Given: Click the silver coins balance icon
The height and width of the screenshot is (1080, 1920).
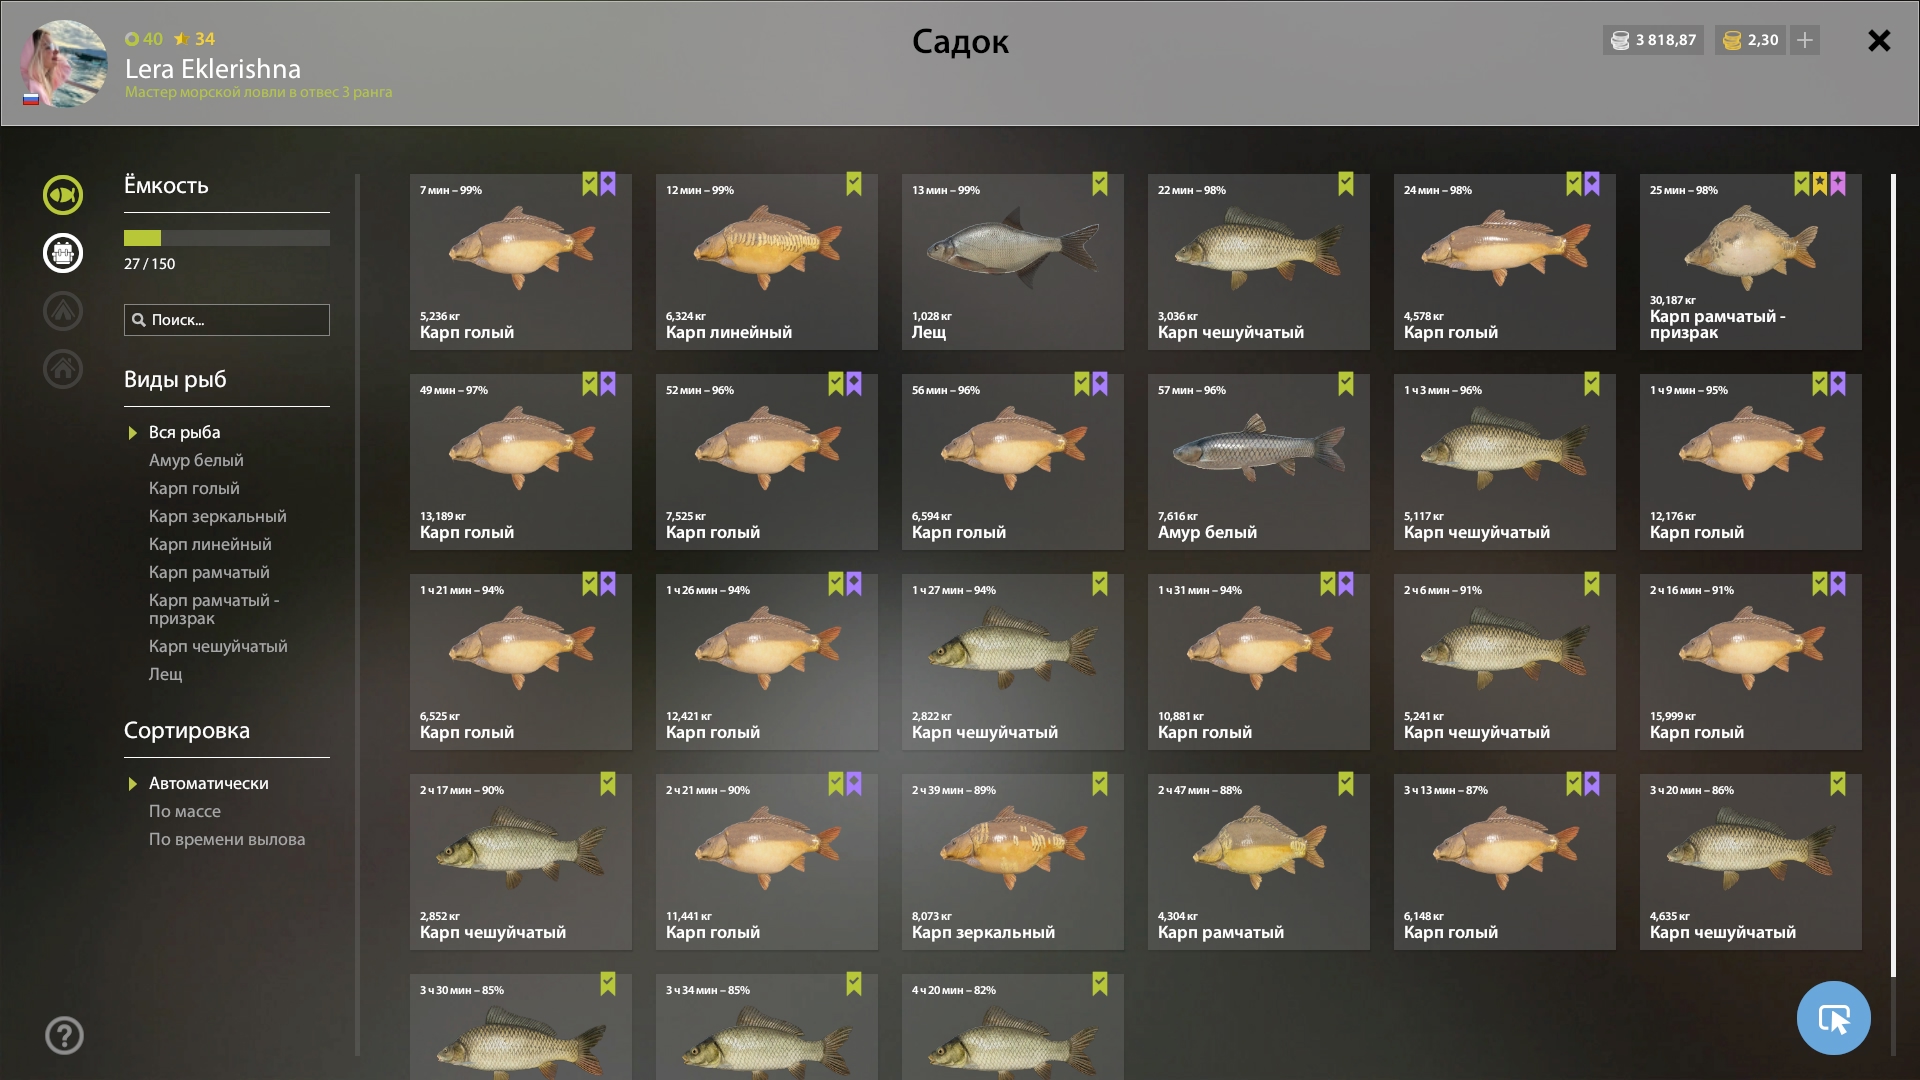Looking at the screenshot, I should 1620,40.
